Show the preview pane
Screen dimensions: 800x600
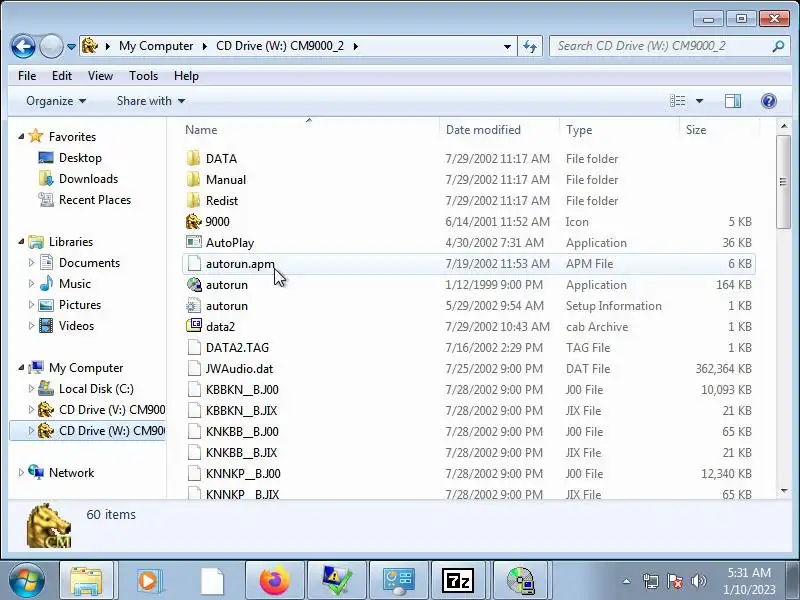tap(733, 101)
